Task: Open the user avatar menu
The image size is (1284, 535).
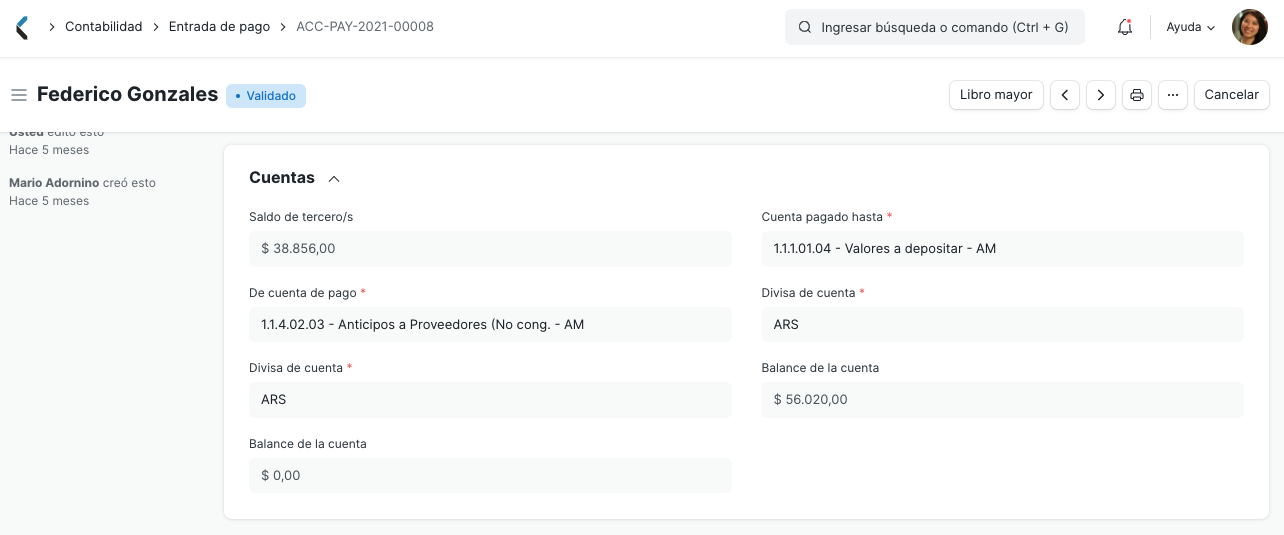Action: pyautogui.click(x=1249, y=27)
